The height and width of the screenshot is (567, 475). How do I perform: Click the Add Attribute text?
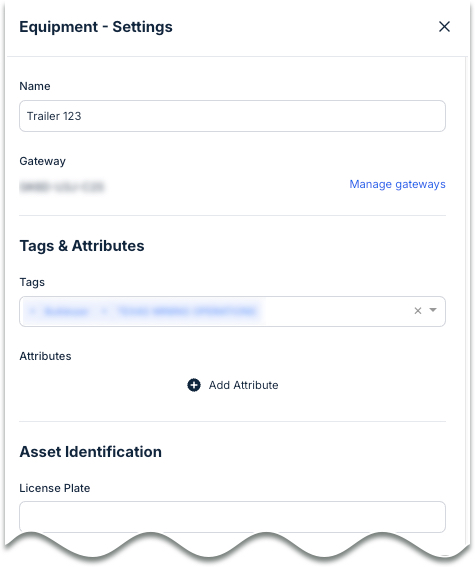[243, 385]
